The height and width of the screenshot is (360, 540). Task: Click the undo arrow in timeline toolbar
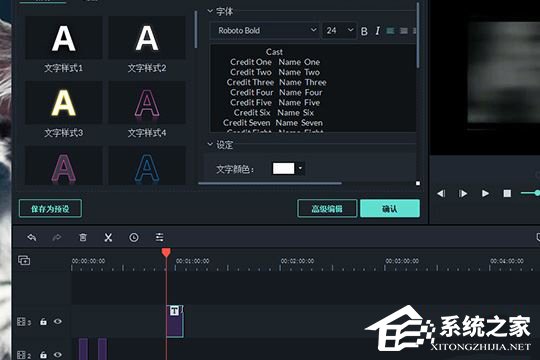click(32, 237)
